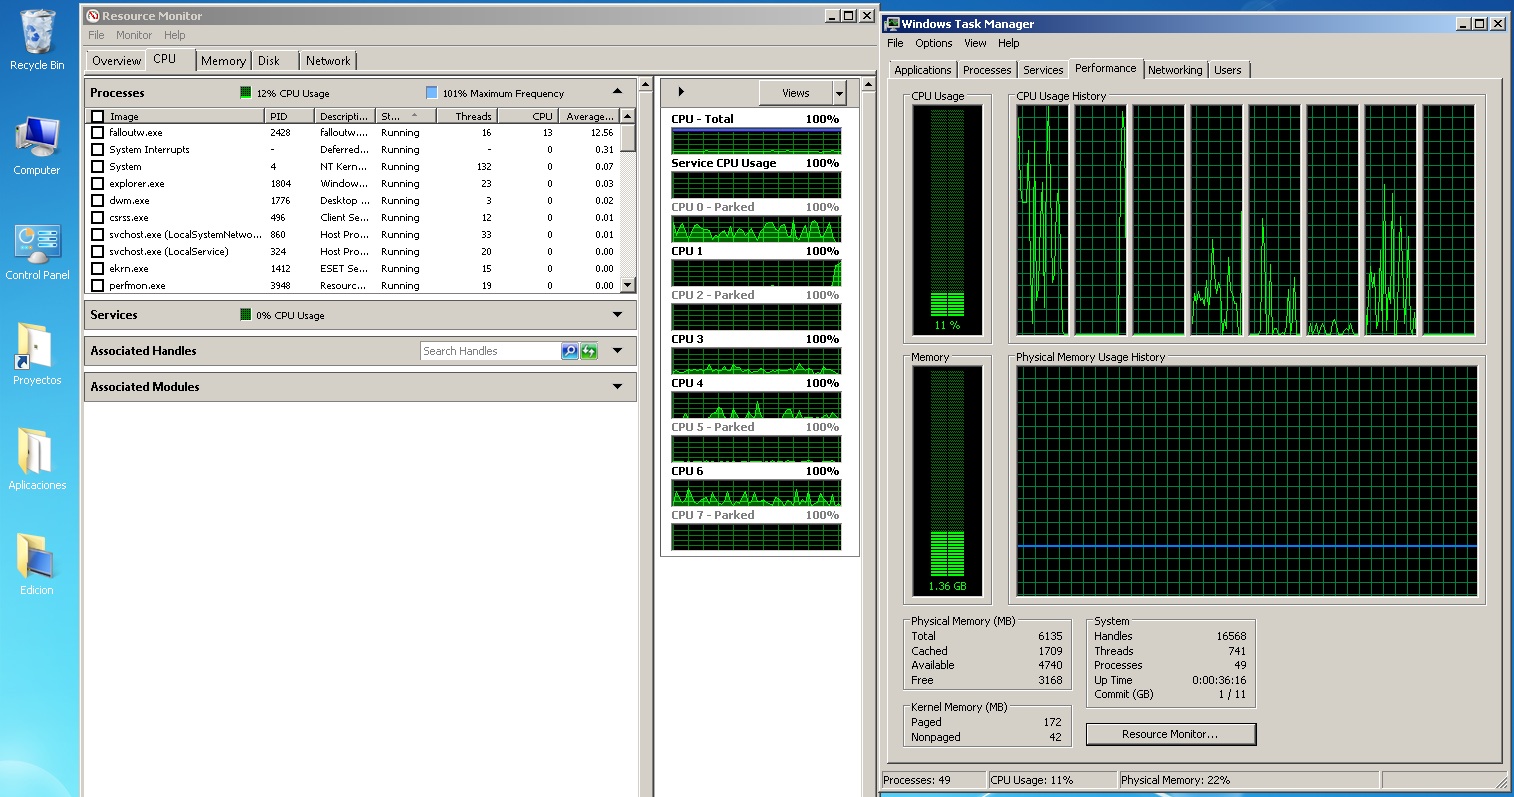Sort by the Average CPU column
The width and height of the screenshot is (1514, 797).
click(x=588, y=116)
